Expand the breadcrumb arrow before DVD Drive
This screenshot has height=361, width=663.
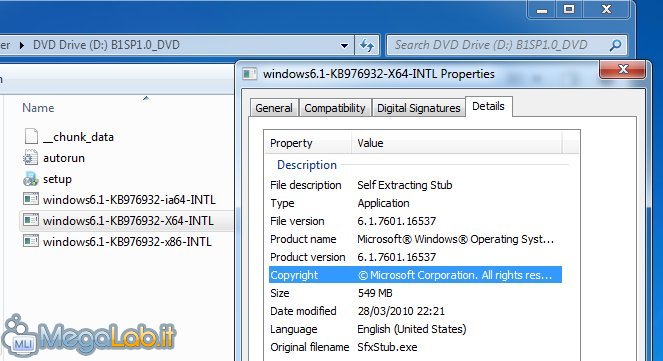(x=22, y=45)
